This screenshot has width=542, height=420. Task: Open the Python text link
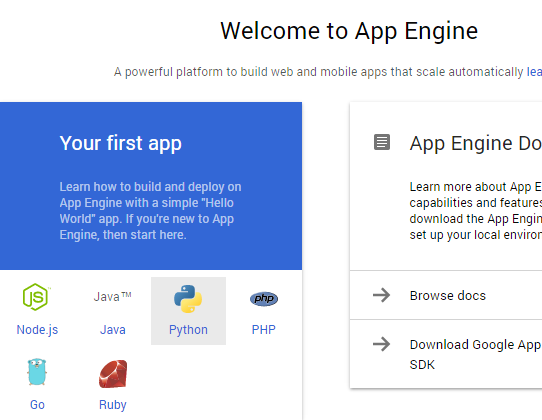[188, 330]
